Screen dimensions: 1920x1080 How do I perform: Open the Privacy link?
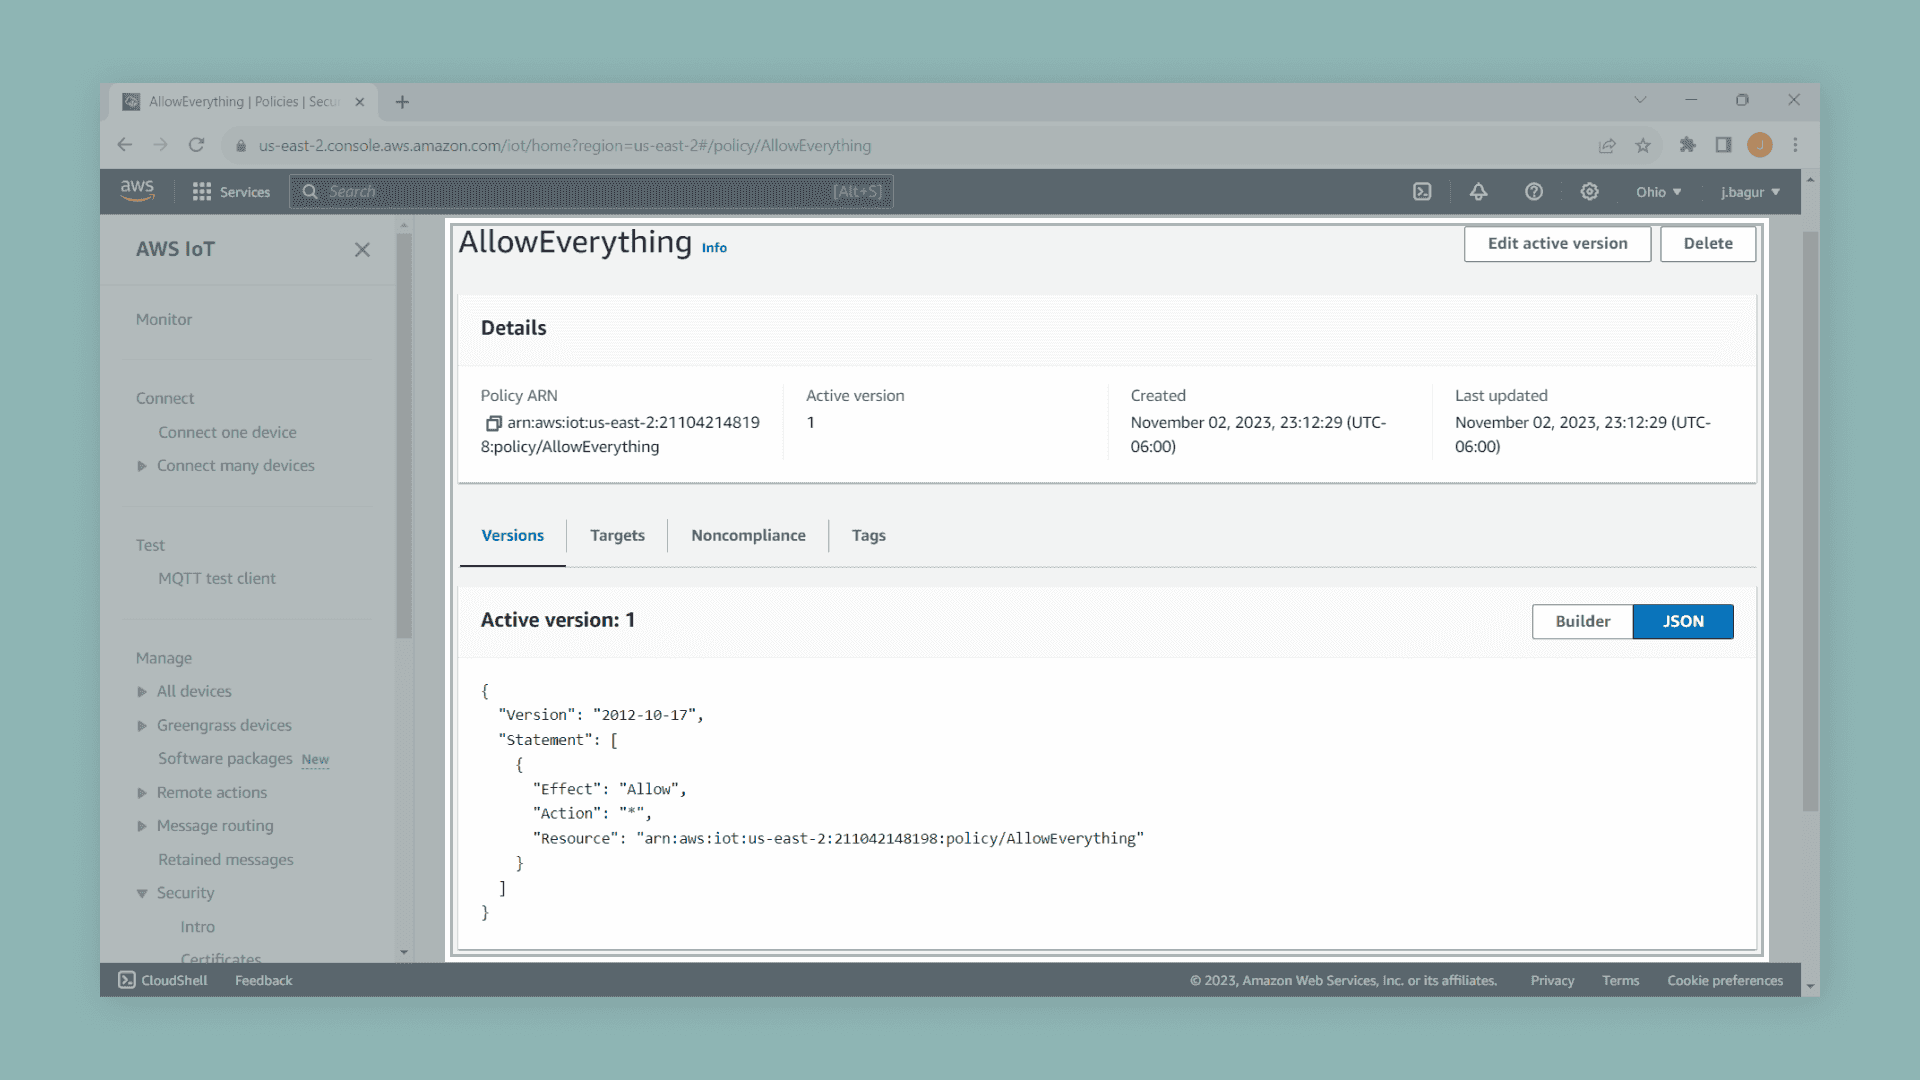coord(1552,981)
